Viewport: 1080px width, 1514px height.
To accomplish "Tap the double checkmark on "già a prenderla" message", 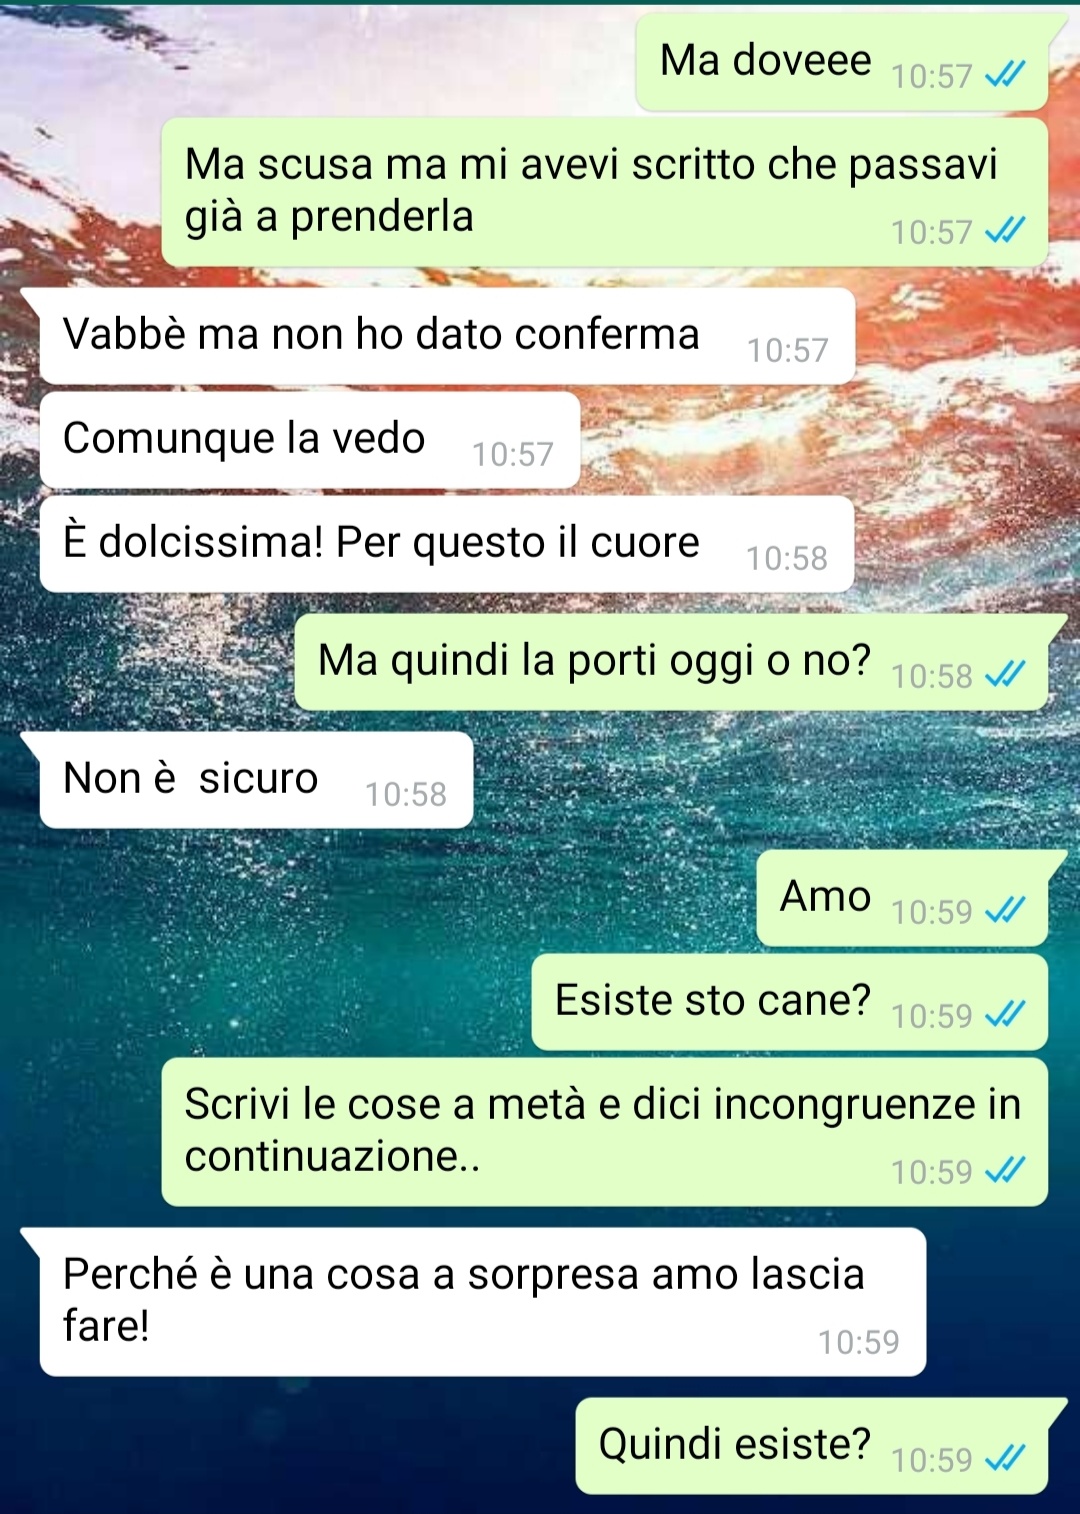I will [1005, 231].
